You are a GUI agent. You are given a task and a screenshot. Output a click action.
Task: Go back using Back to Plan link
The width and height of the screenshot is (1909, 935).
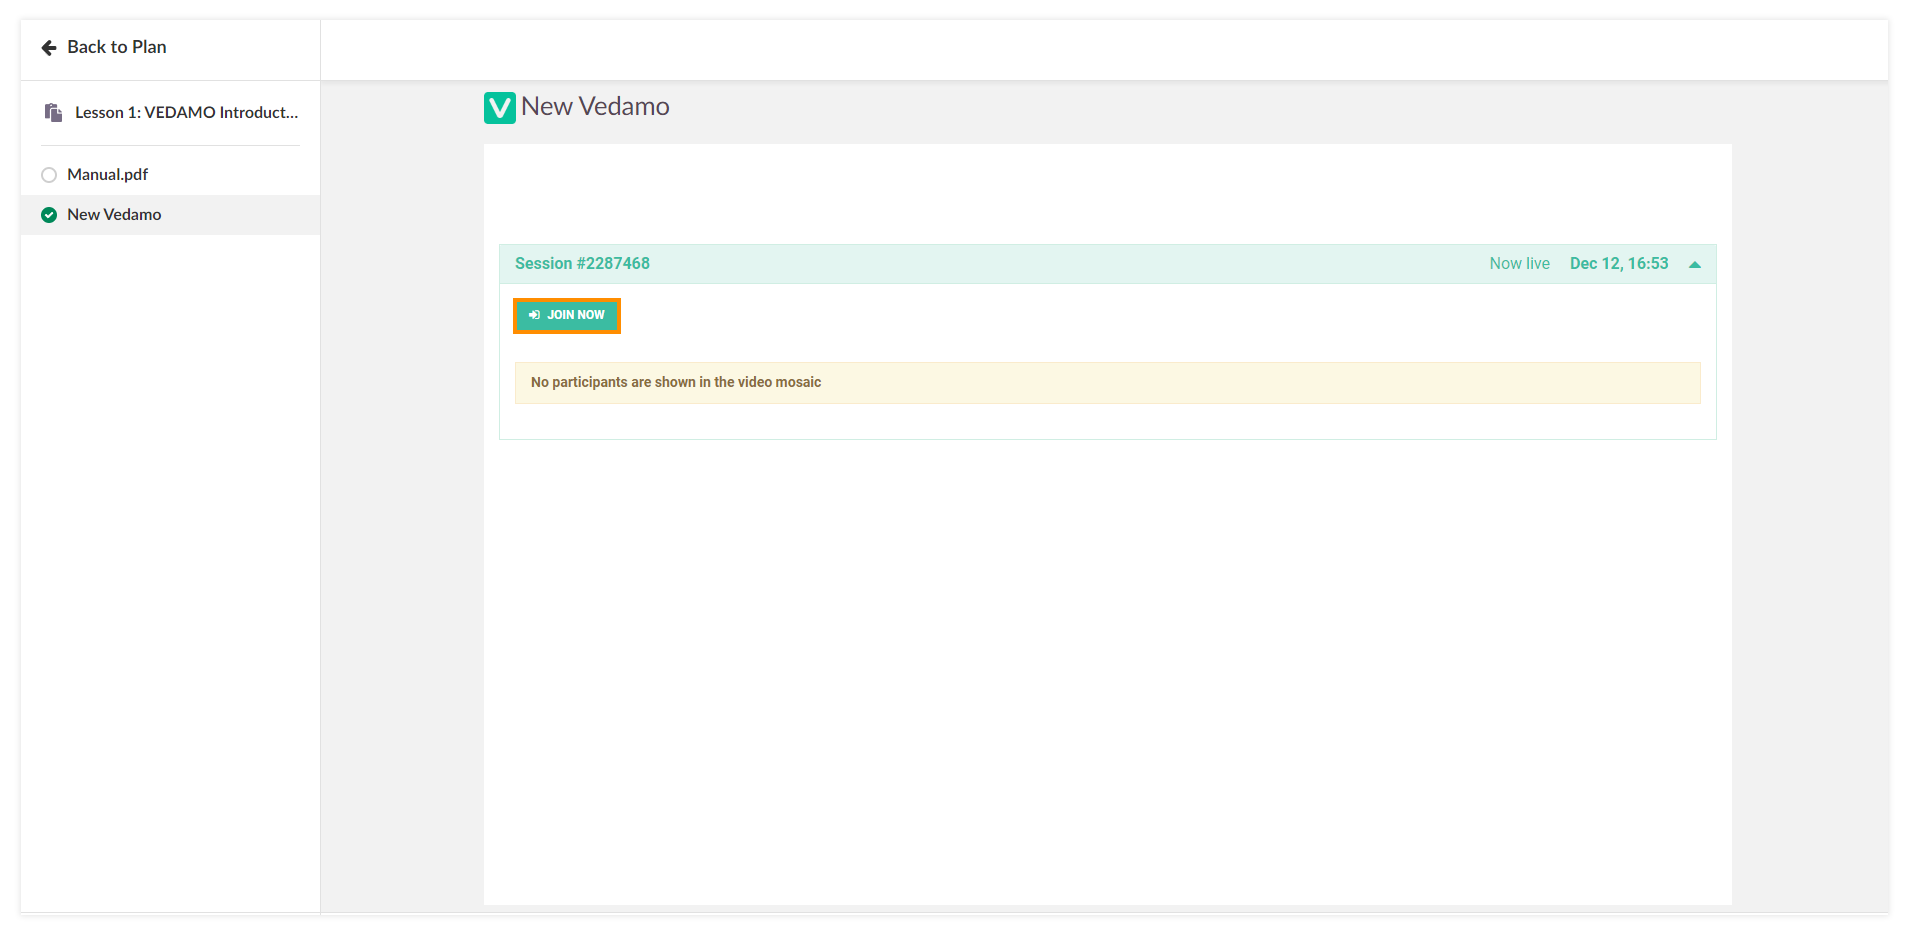[x=103, y=47]
